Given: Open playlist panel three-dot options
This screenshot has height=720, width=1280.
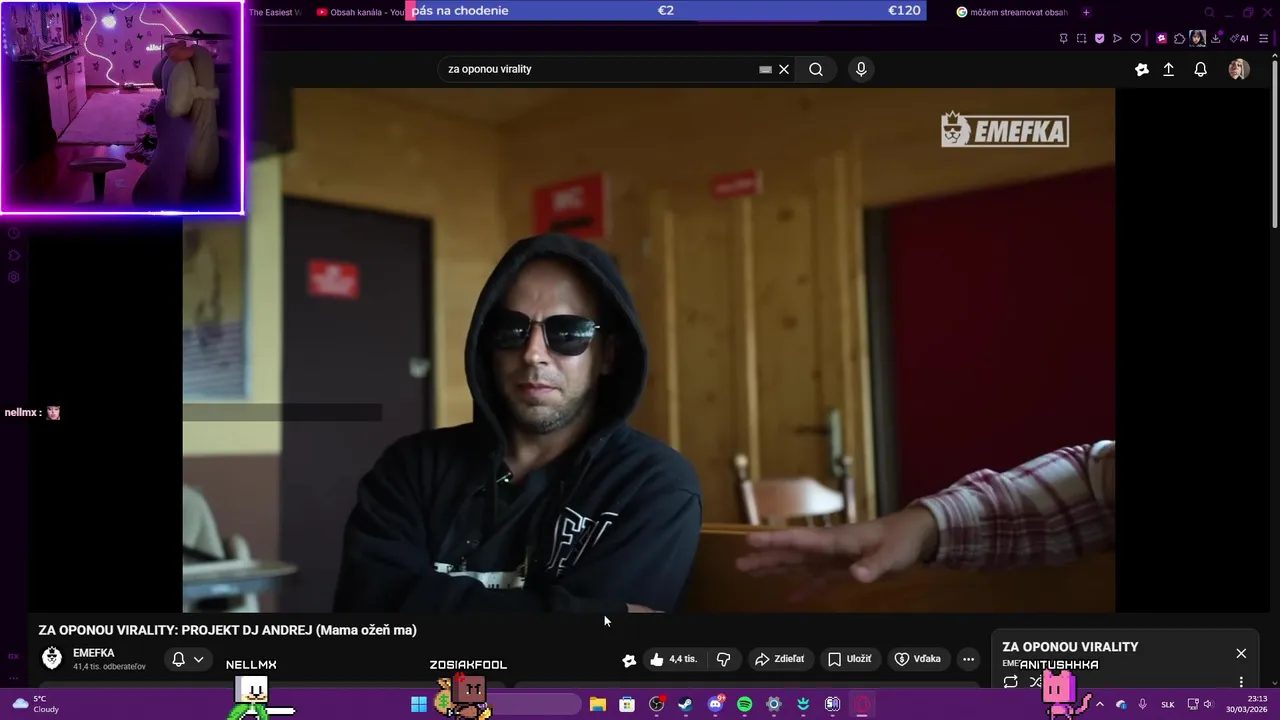Looking at the screenshot, I should (1241, 682).
